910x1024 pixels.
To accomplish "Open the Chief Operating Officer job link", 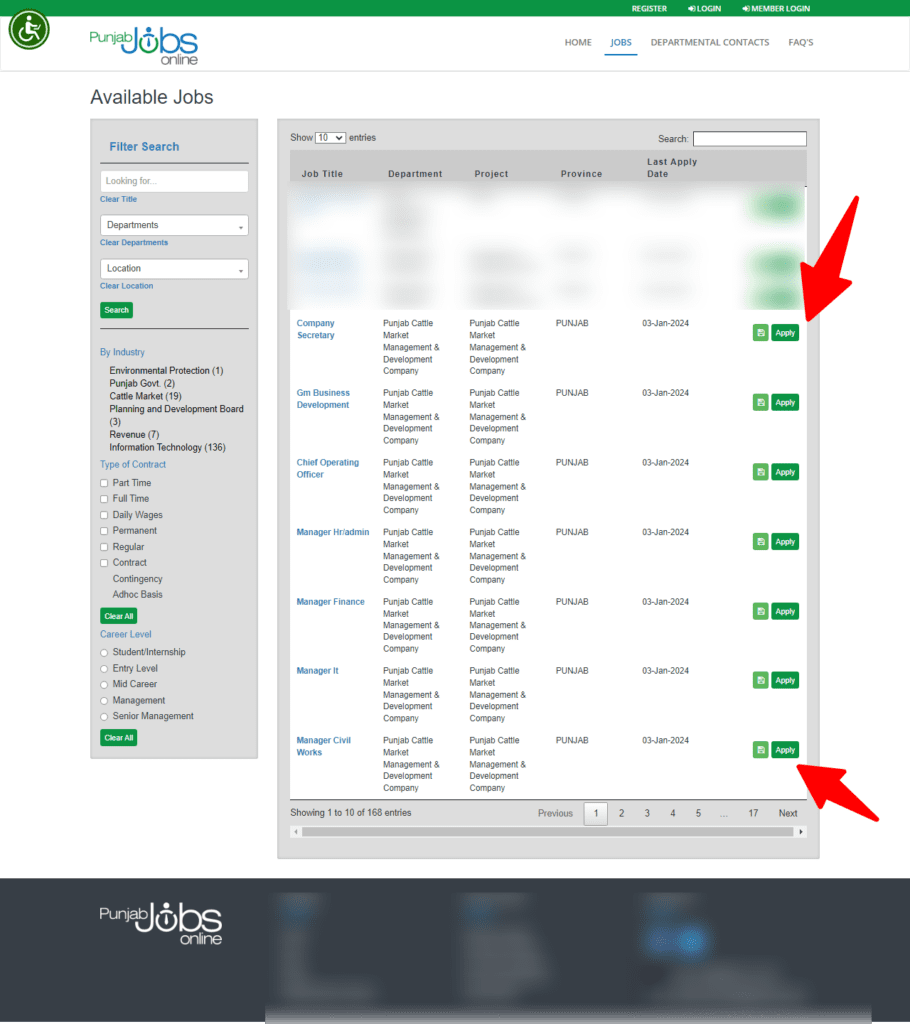I will point(327,468).
